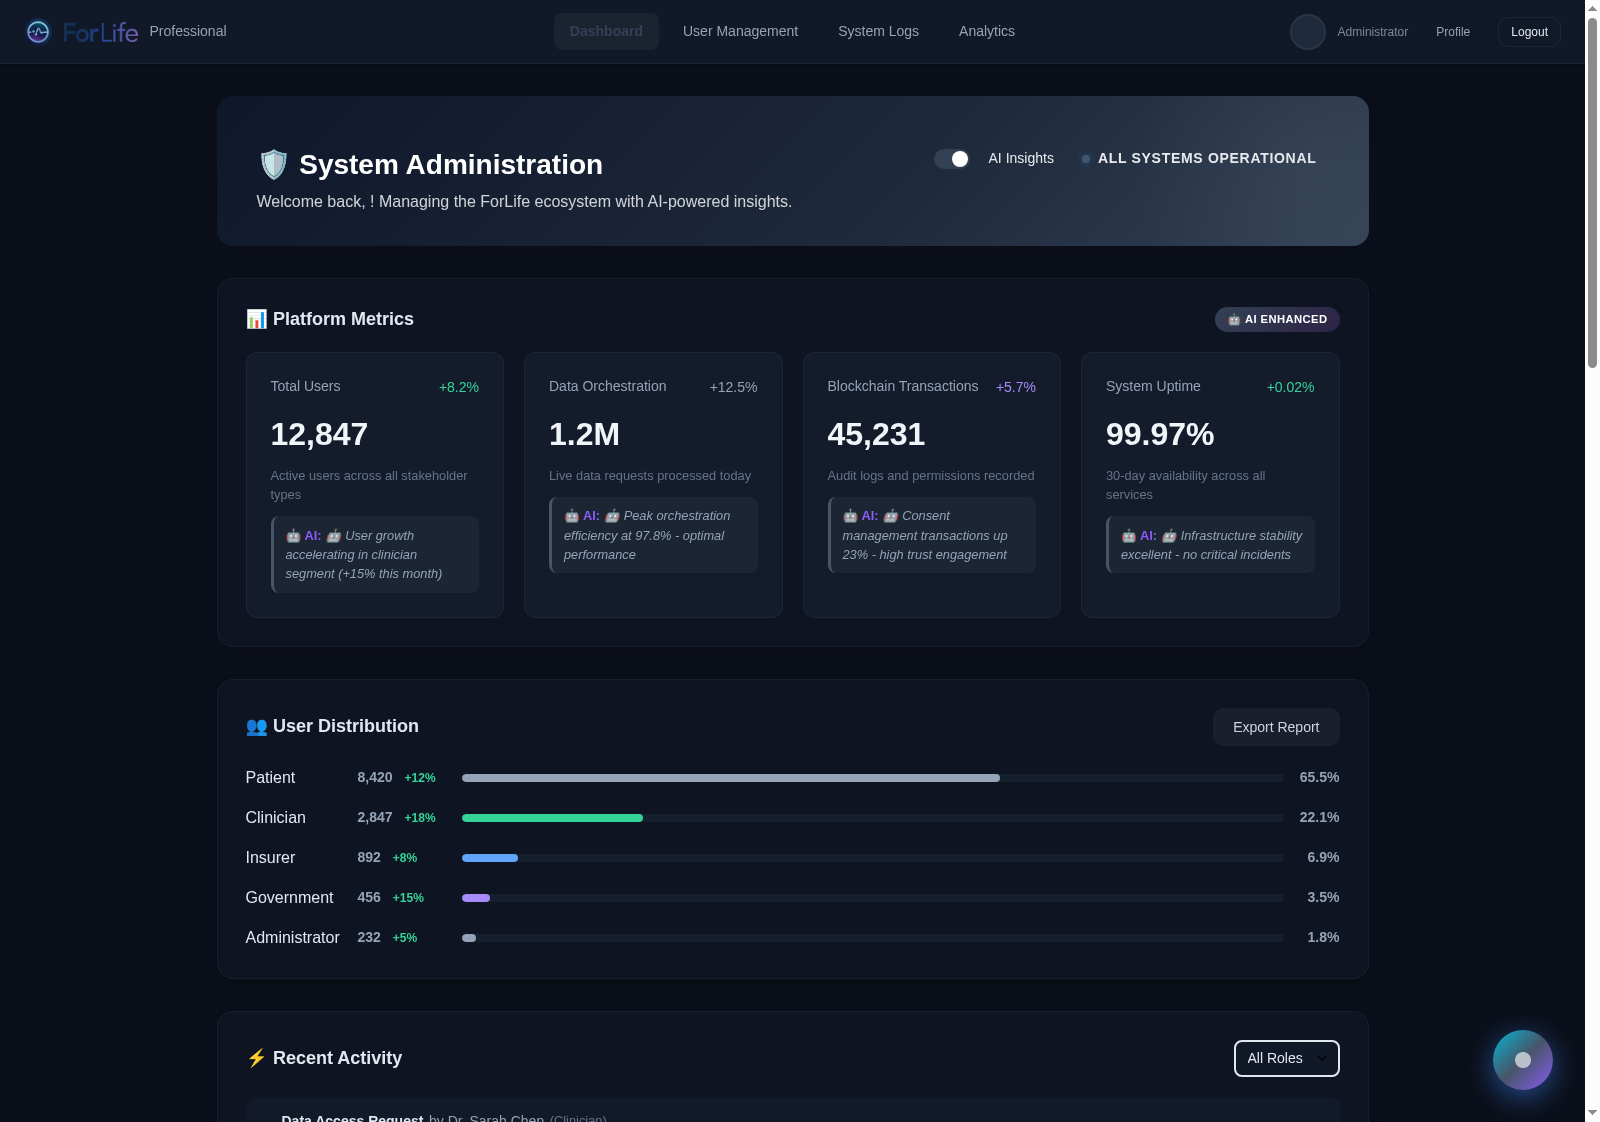The image size is (1600, 1122).
Task: Click the Administrator avatar circle
Action: click(1307, 32)
